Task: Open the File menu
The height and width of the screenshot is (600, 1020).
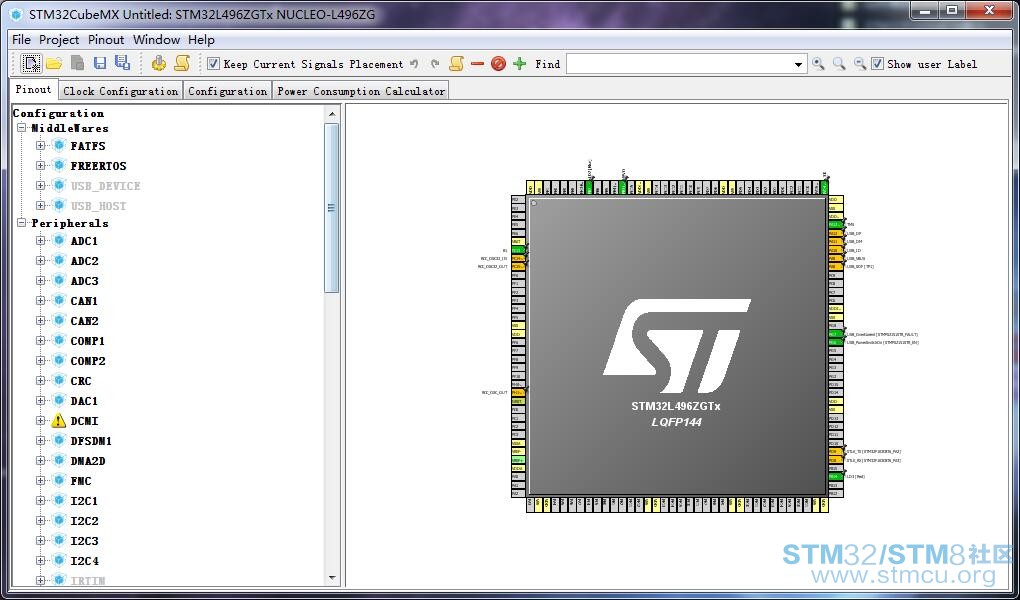Action: click(21, 40)
